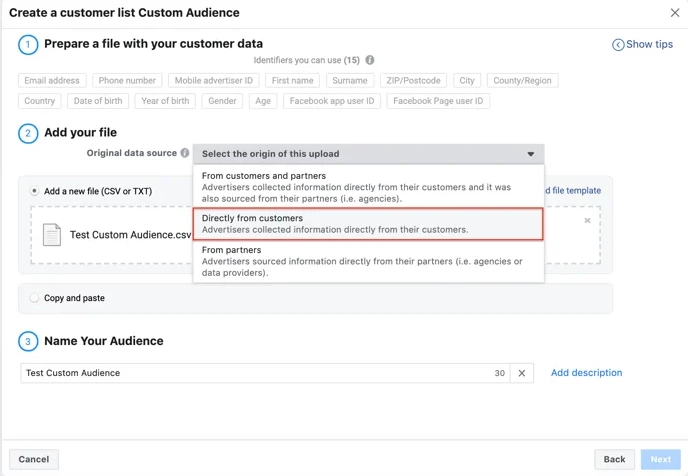Choose From partners option
Image resolution: width=688 pixels, height=476 pixels.
click(x=368, y=261)
